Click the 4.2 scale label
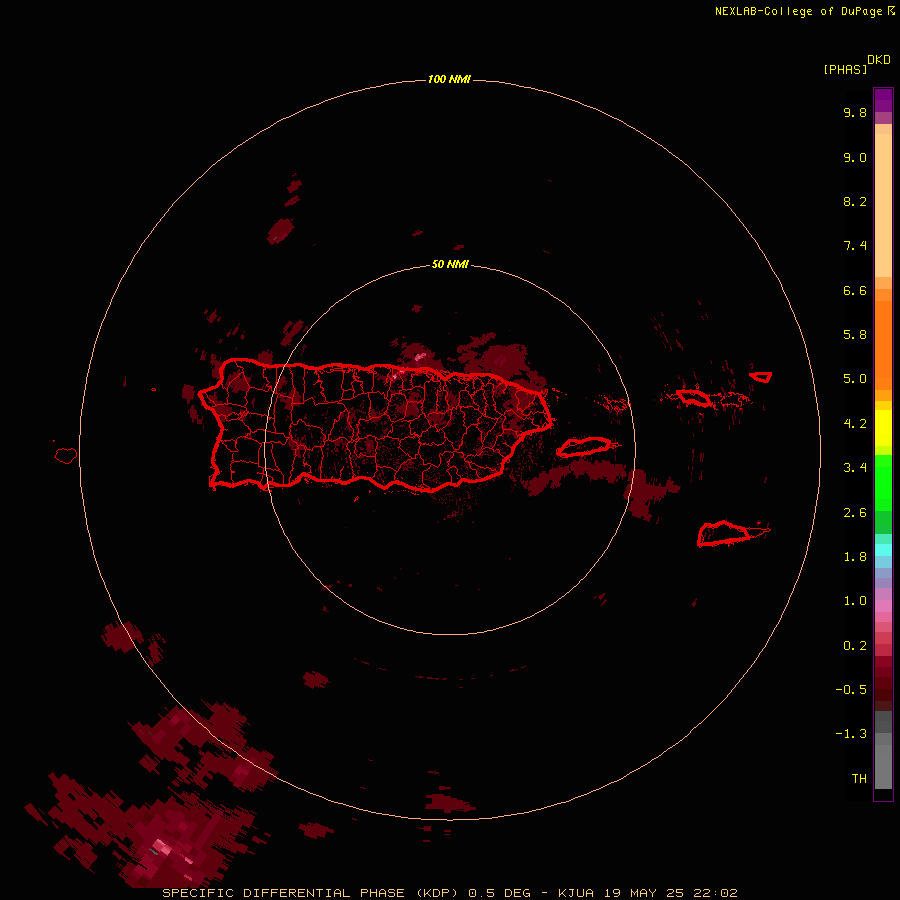The image size is (900, 900). [855, 424]
